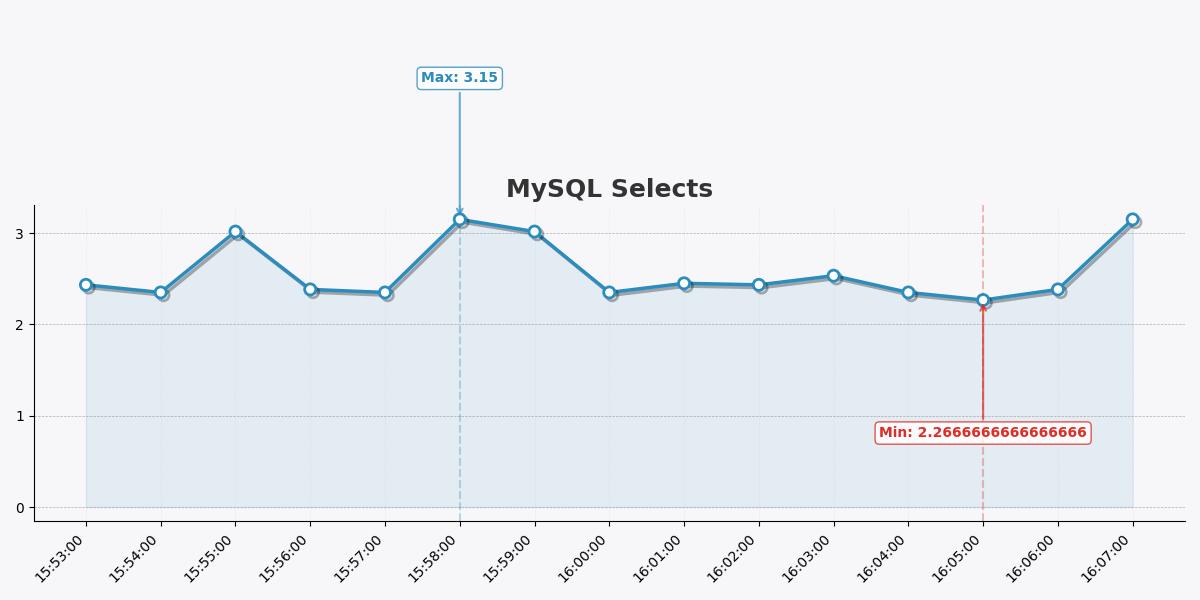Click the 16:00:00 data point marker
This screenshot has width=1200, height=600.
pos(609,293)
